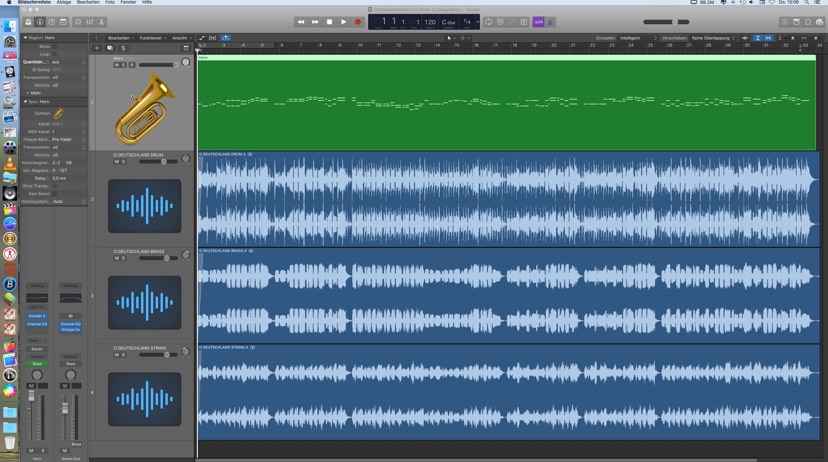Open the Ansicht menu in Tracks area
The height and width of the screenshot is (462, 828).
pos(182,38)
